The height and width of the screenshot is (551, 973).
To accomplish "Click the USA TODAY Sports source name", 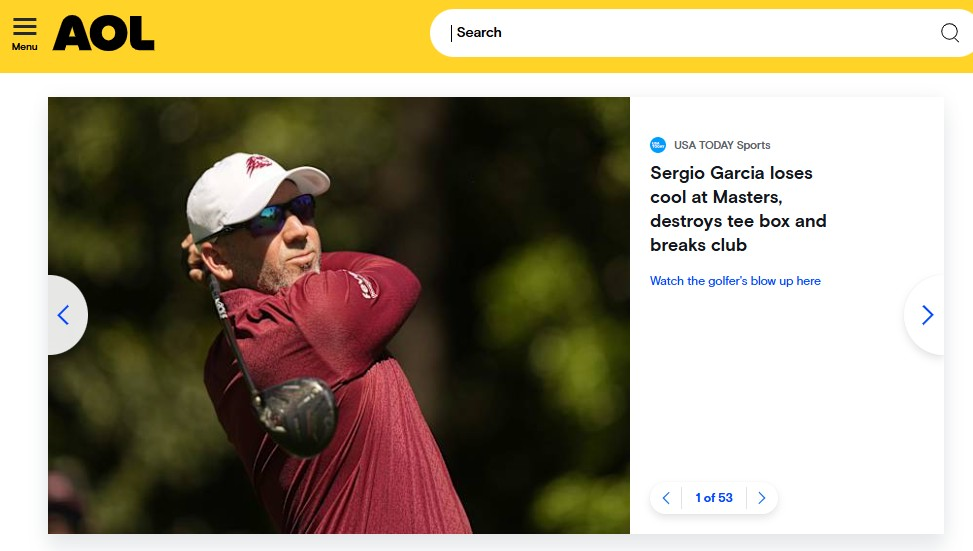I will click(x=722, y=145).
